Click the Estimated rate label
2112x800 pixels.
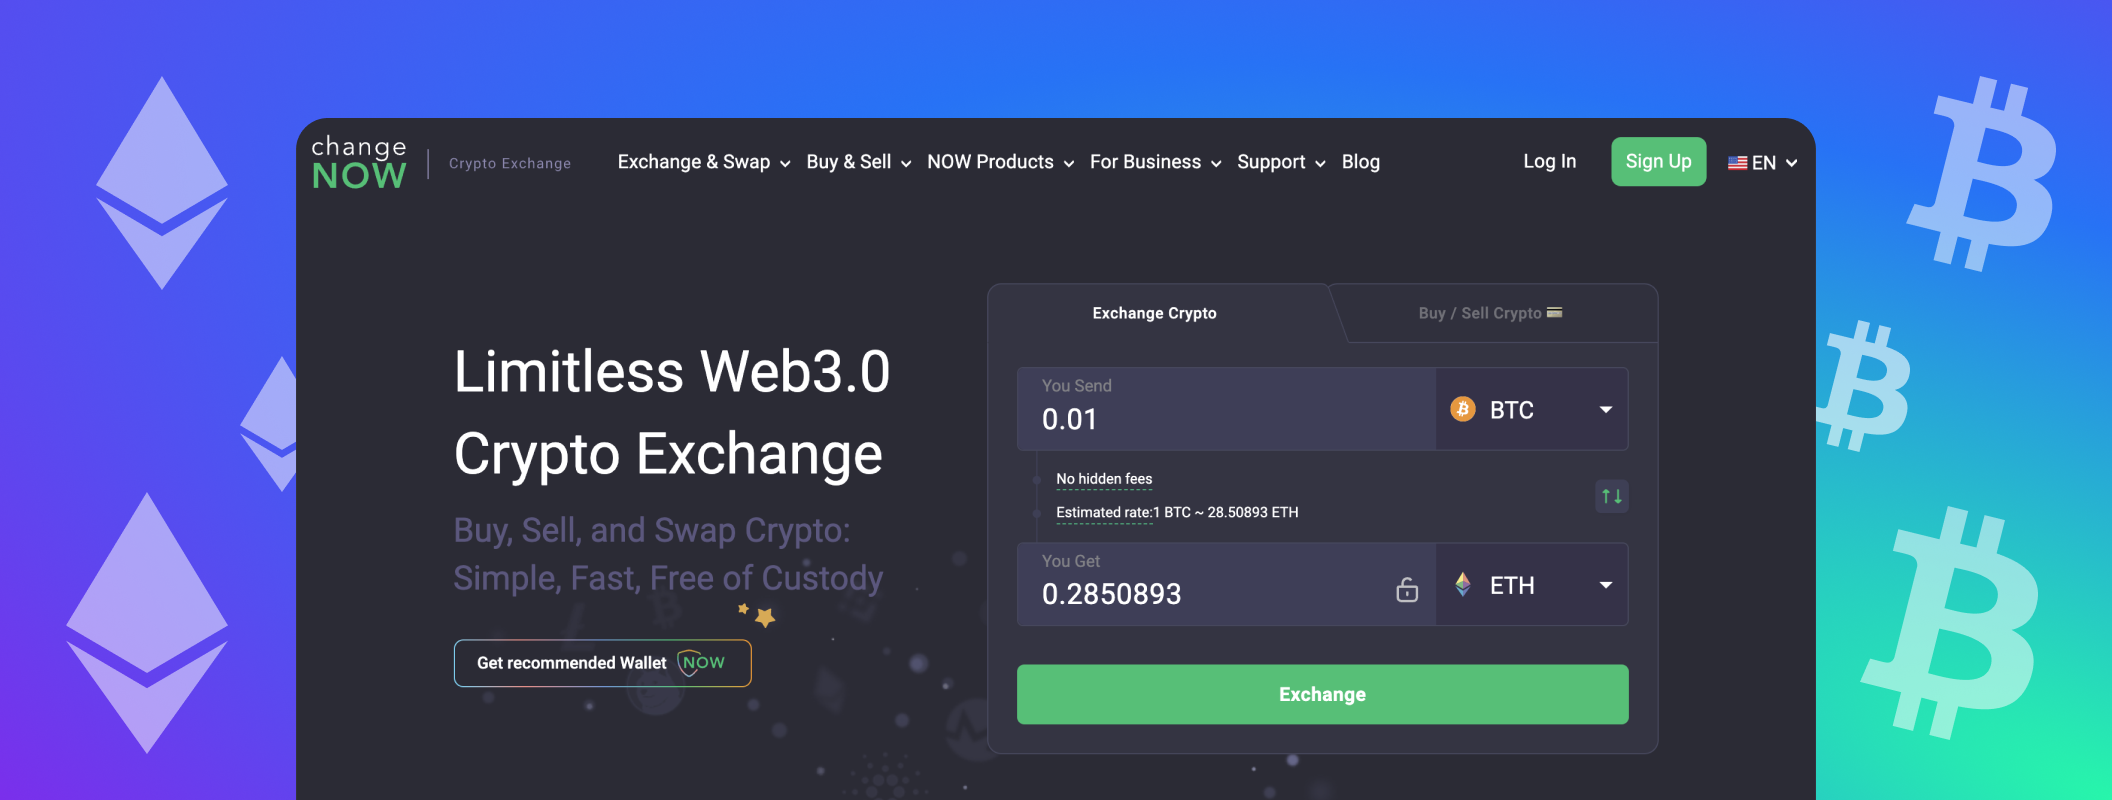coord(1104,512)
